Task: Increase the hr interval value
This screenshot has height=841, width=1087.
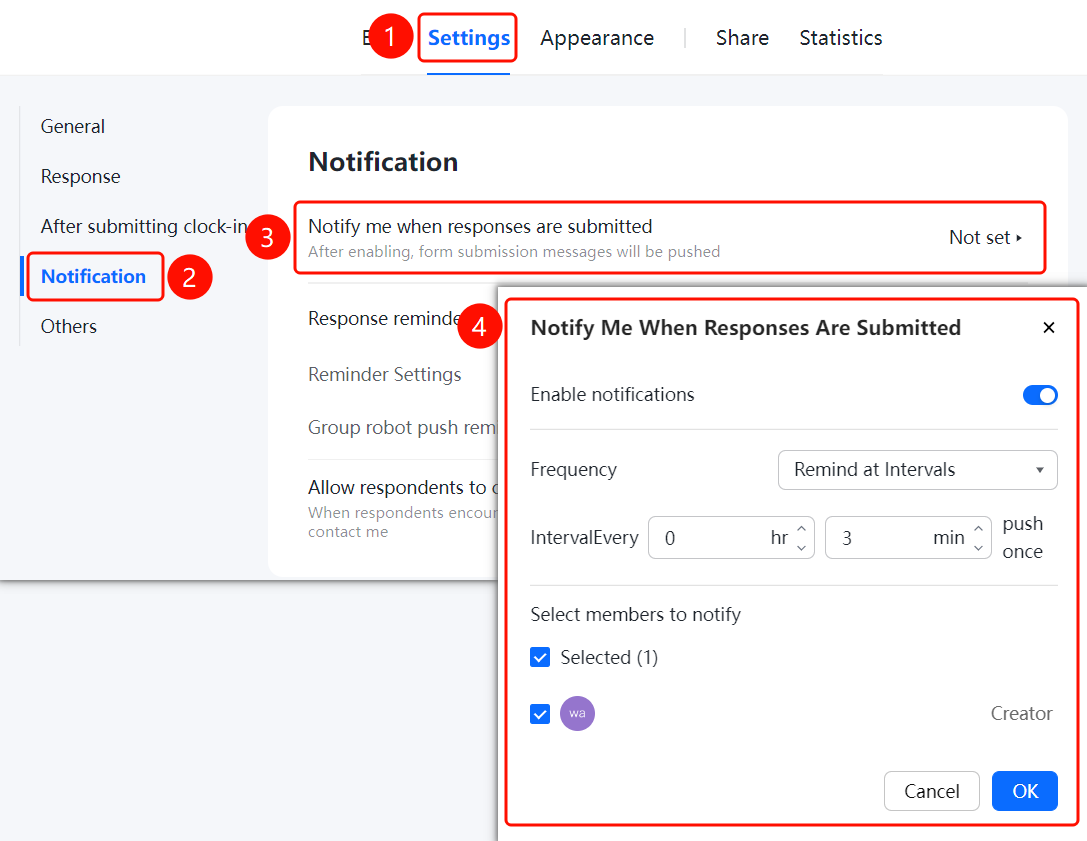Action: click(x=801, y=529)
